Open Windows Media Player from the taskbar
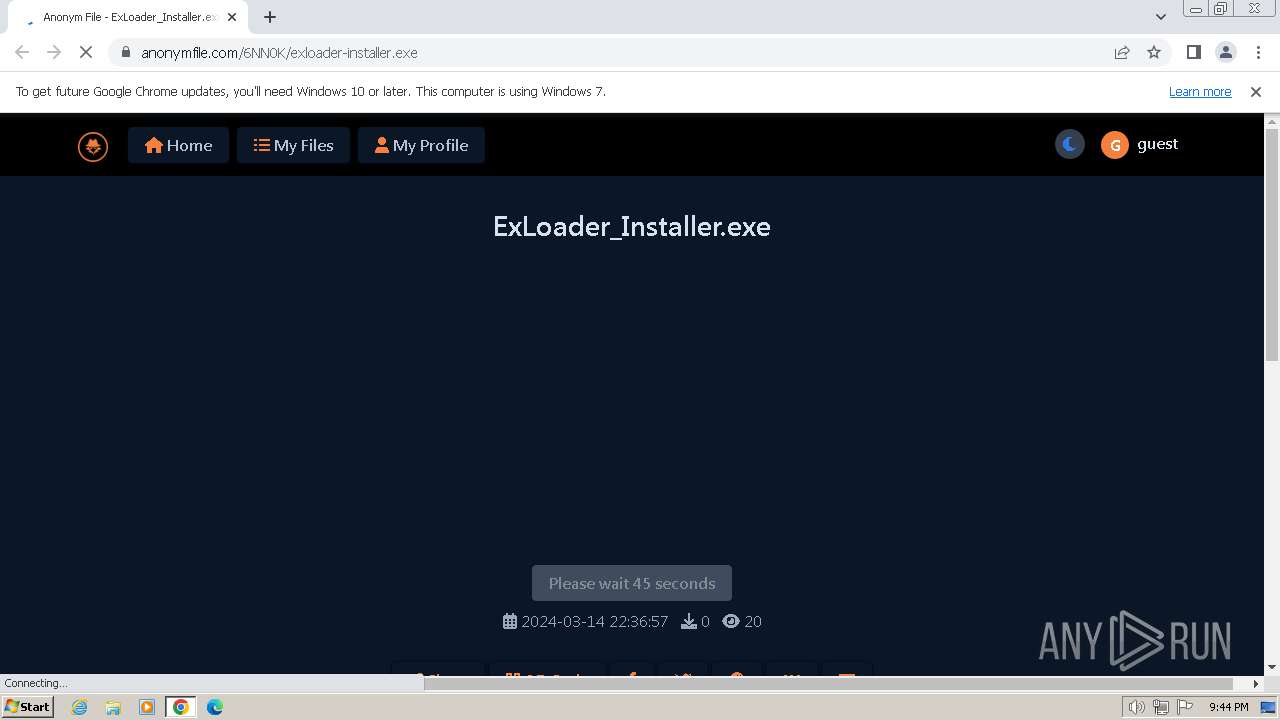1280x720 pixels. [147, 707]
